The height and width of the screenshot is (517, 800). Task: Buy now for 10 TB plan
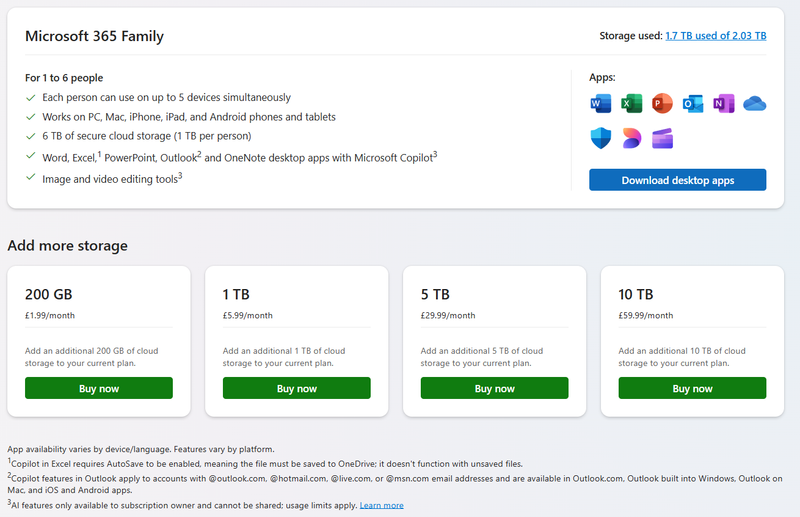692,388
